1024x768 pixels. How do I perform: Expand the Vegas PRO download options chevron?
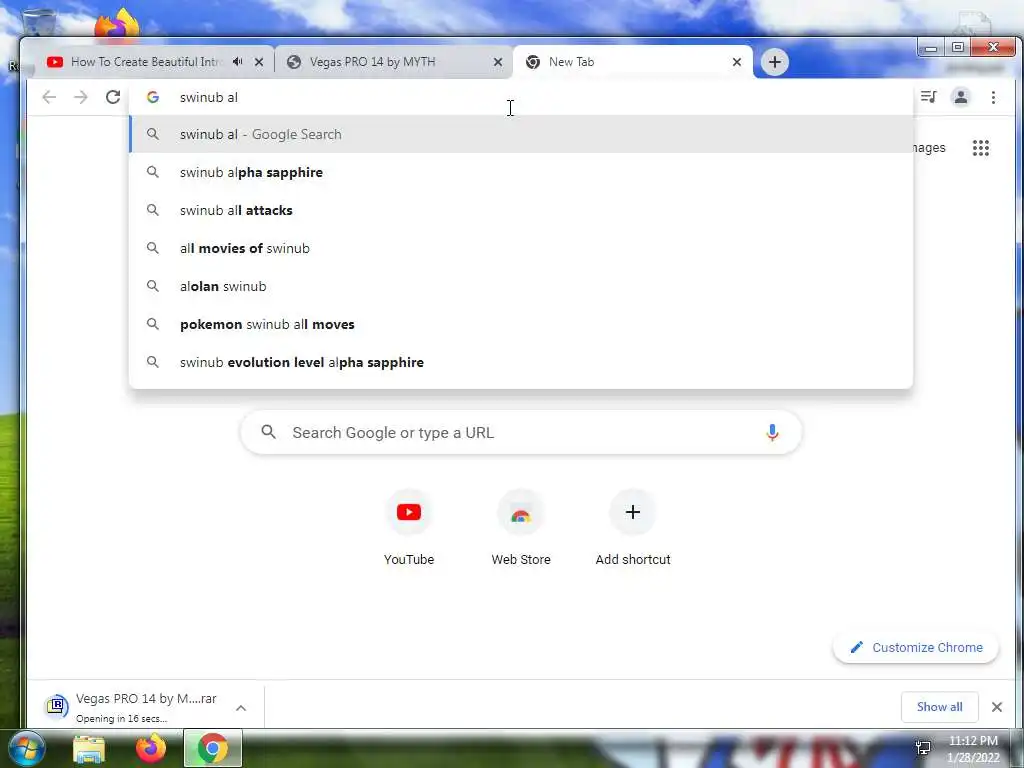241,708
